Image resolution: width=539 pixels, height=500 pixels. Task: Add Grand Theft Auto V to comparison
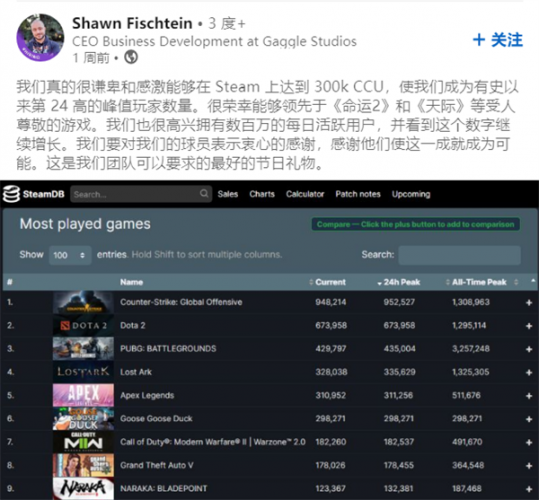click(x=529, y=466)
